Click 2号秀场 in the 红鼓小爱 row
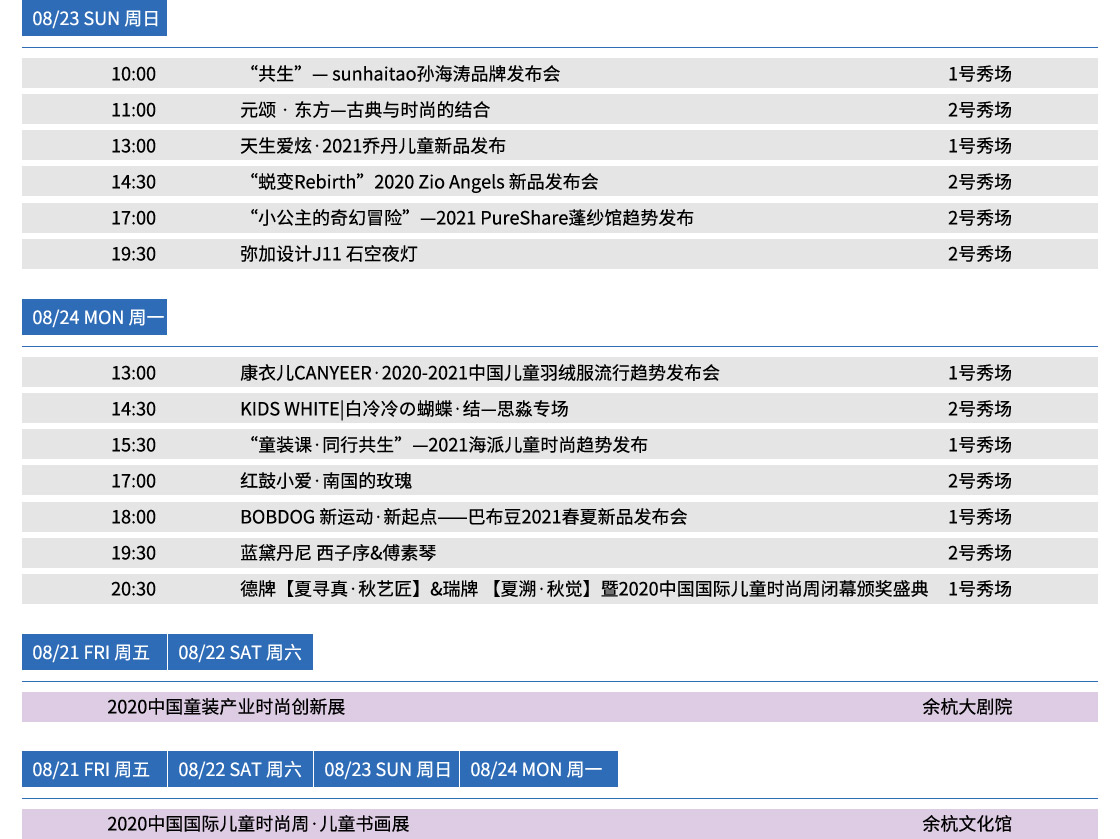The height and width of the screenshot is (839, 1120). (x=980, y=481)
